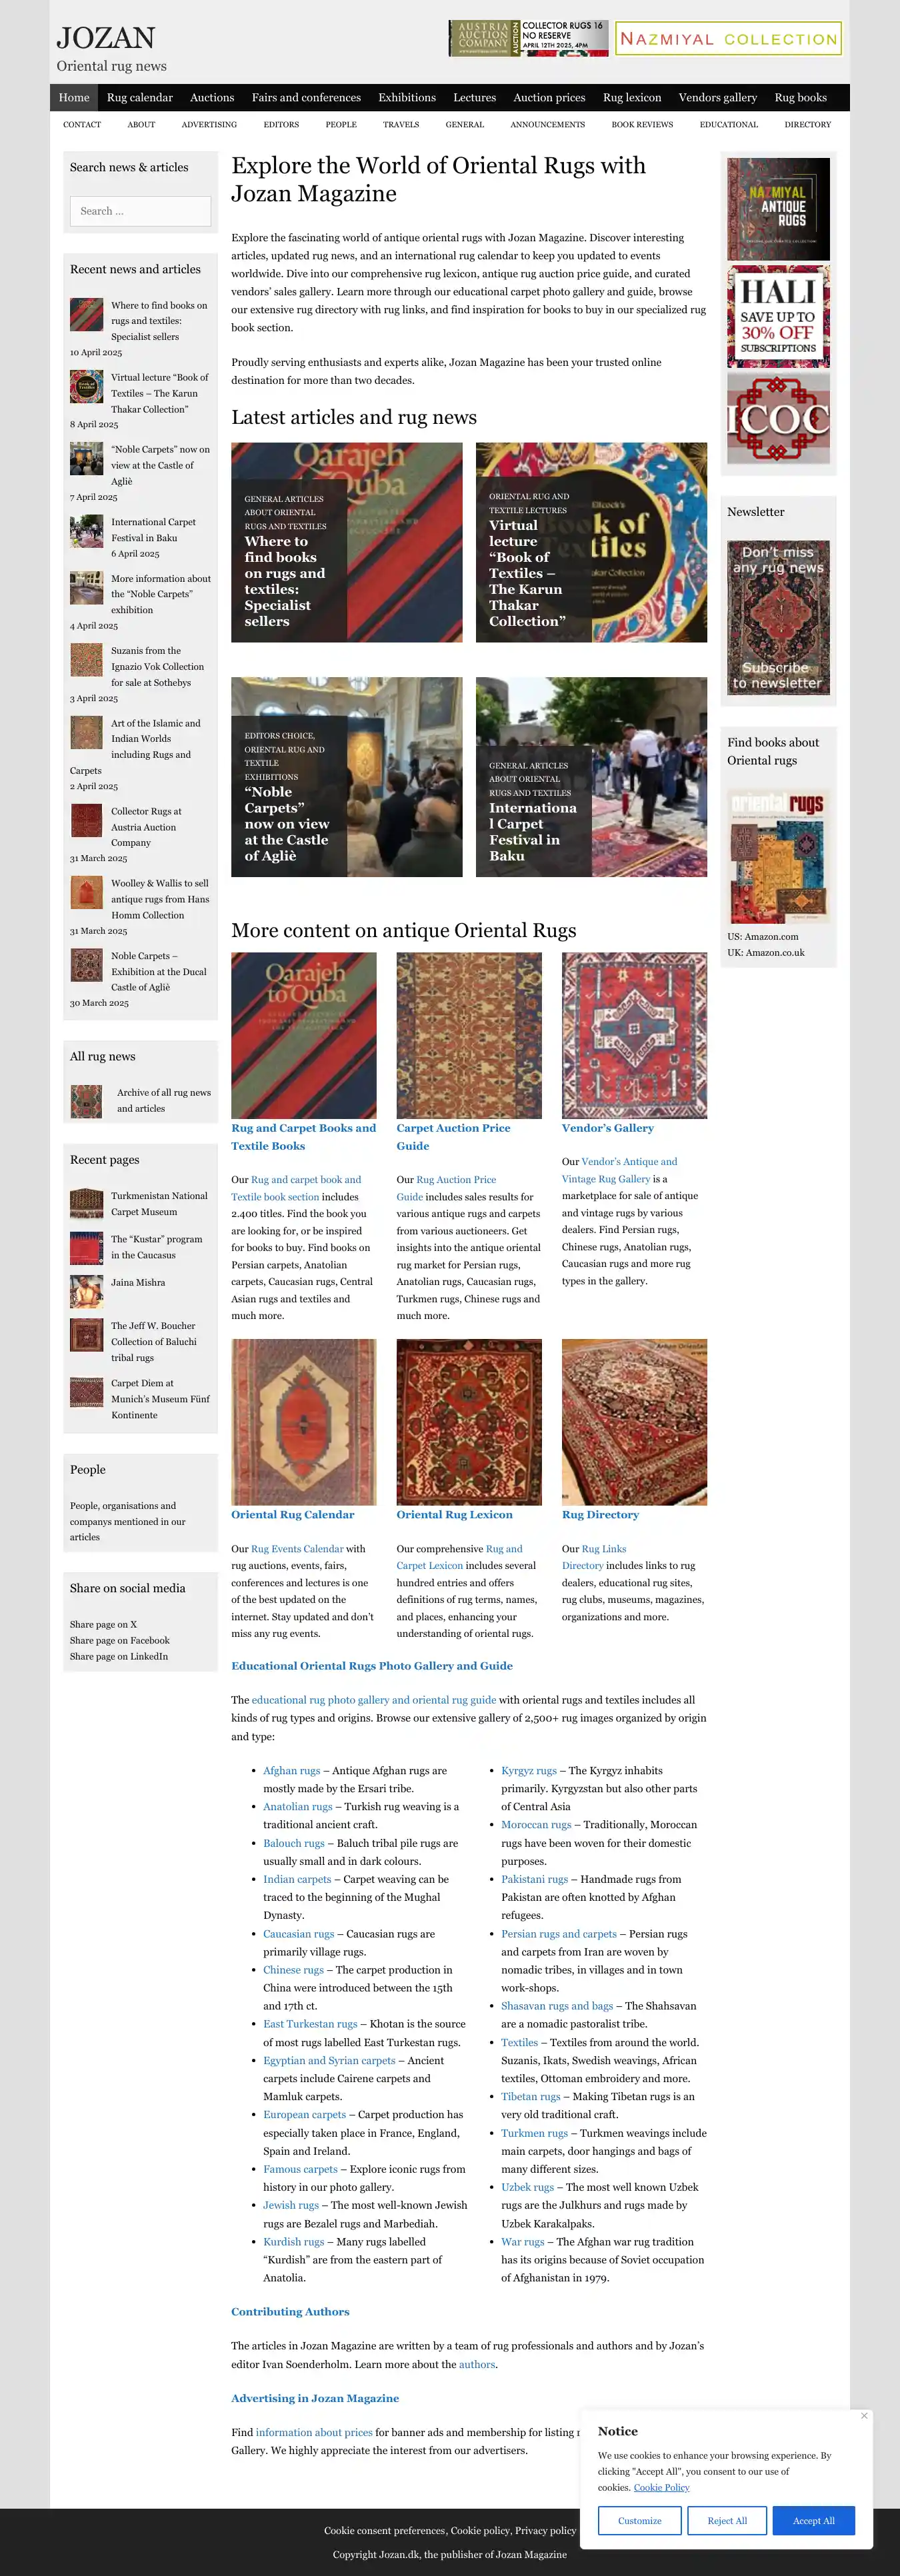The height and width of the screenshot is (2576, 900).
Task: Click the Nazmiyal Collection header banner
Action: (728, 39)
